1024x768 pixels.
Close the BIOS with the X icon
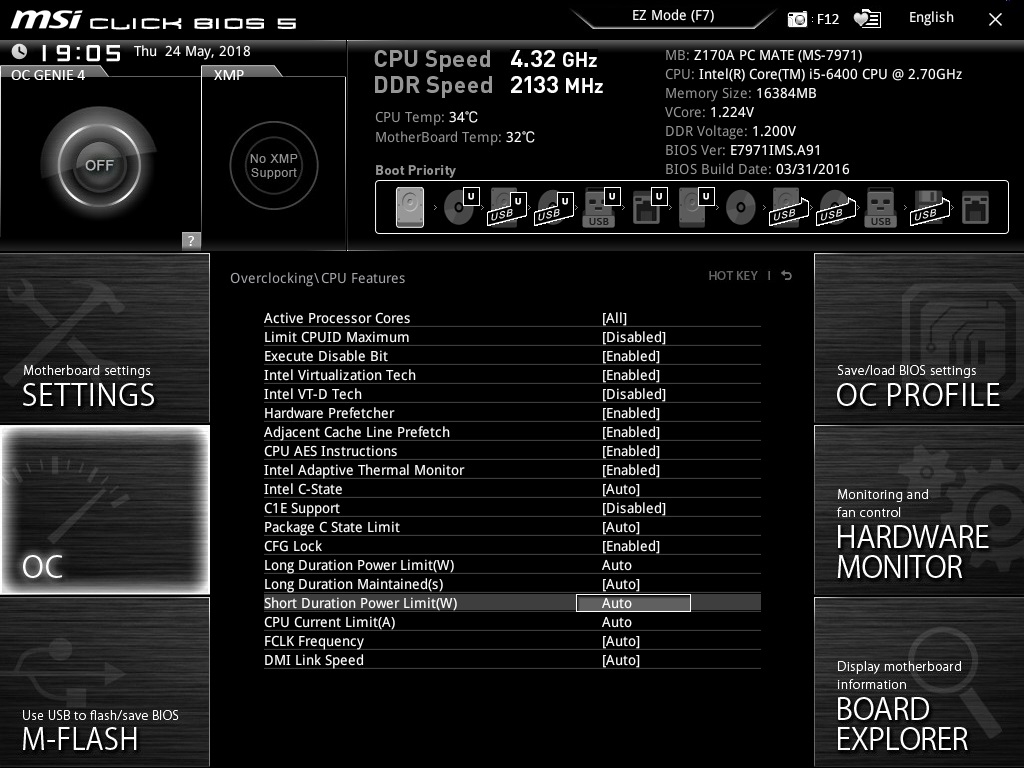[995, 20]
